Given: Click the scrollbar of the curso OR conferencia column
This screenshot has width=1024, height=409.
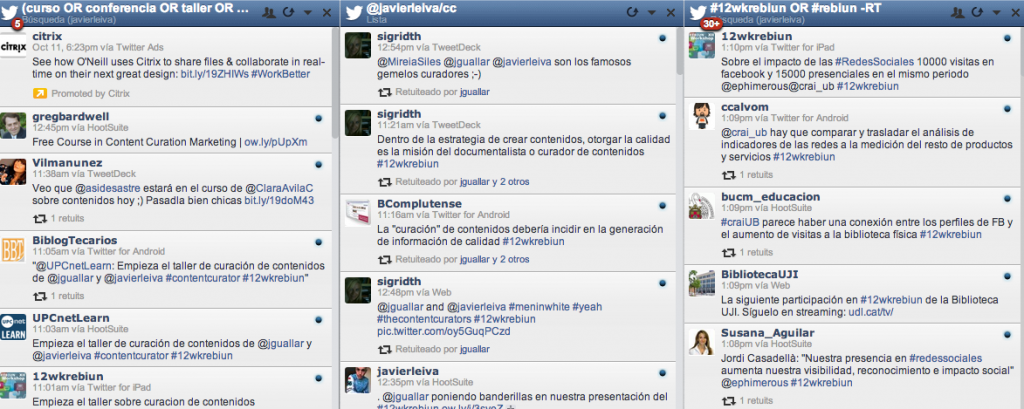Looking at the screenshot, I should click(x=336, y=85).
